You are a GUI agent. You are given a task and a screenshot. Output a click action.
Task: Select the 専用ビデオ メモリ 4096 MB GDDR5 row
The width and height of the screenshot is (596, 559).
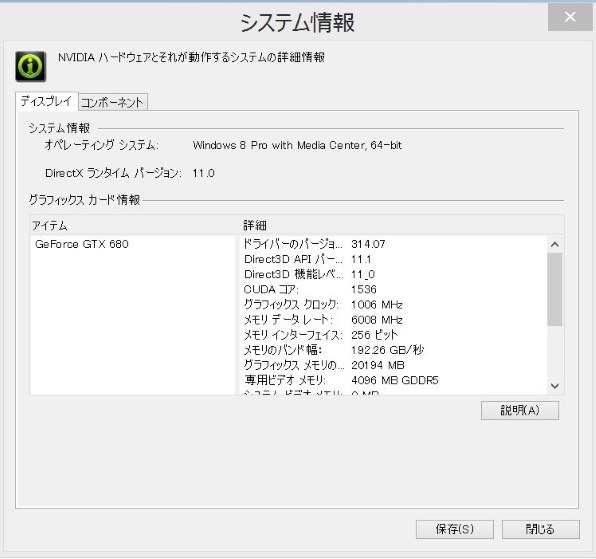click(x=393, y=380)
